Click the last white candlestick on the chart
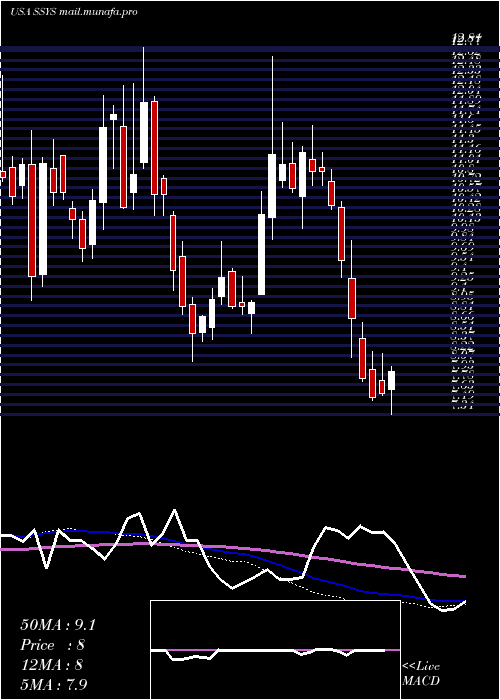The image size is (500, 700). coord(392,380)
